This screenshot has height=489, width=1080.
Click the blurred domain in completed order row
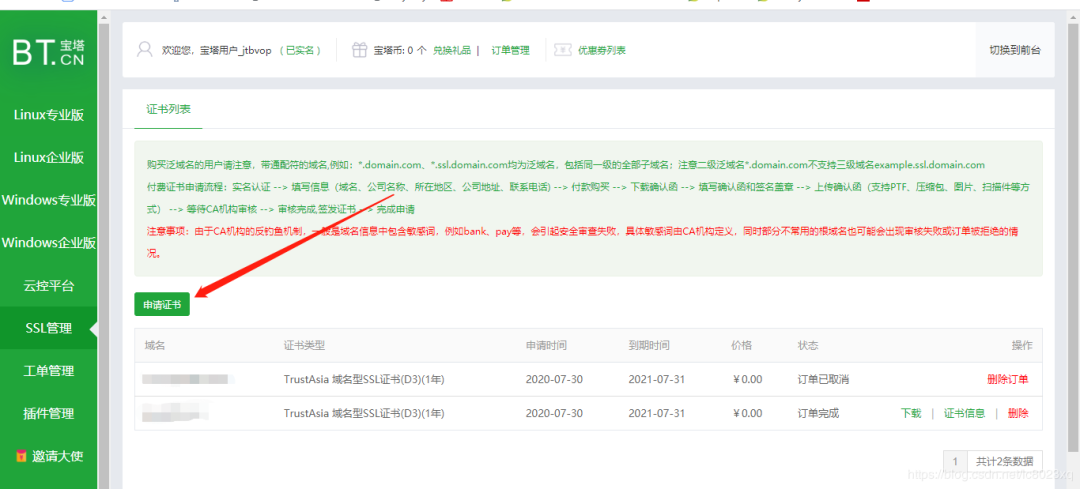pos(176,413)
